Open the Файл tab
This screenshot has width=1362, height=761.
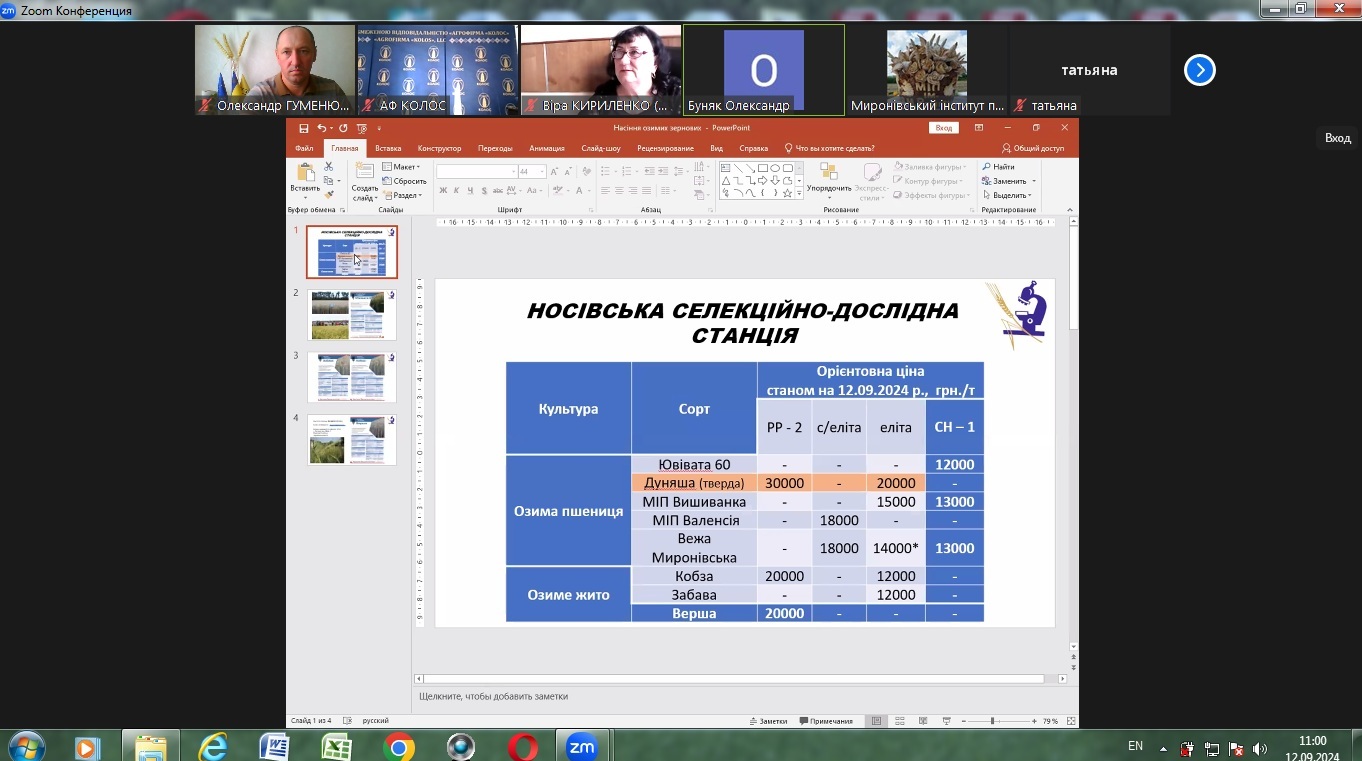pos(304,148)
